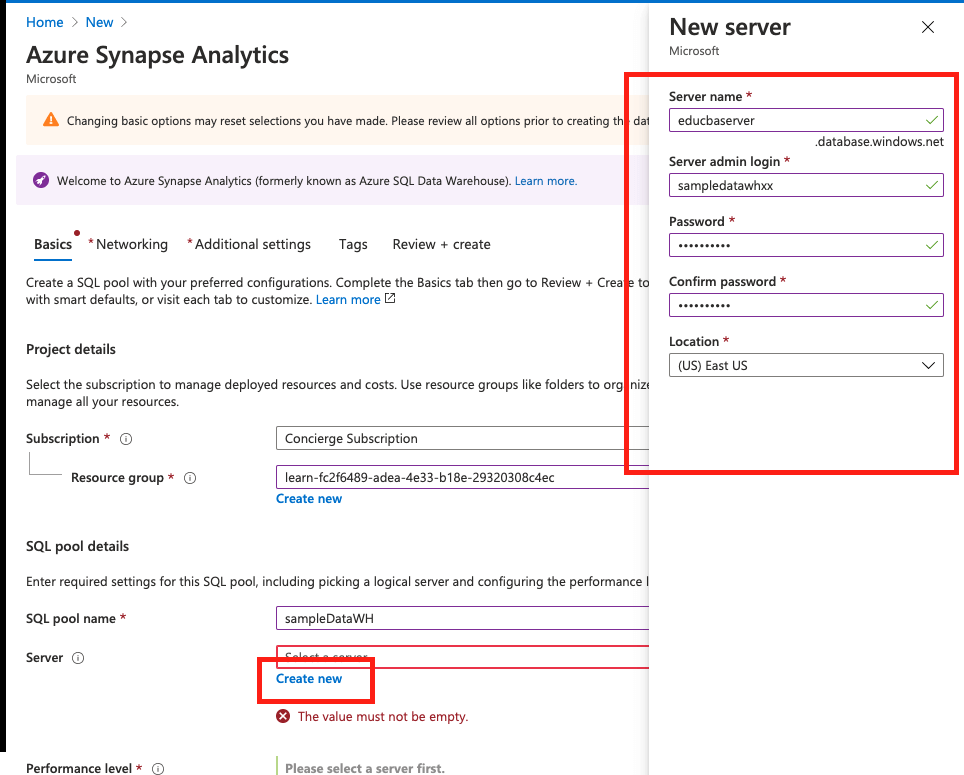Screen dimensions: 964x775
Task: Click Create new under Resource group
Action: (309, 498)
